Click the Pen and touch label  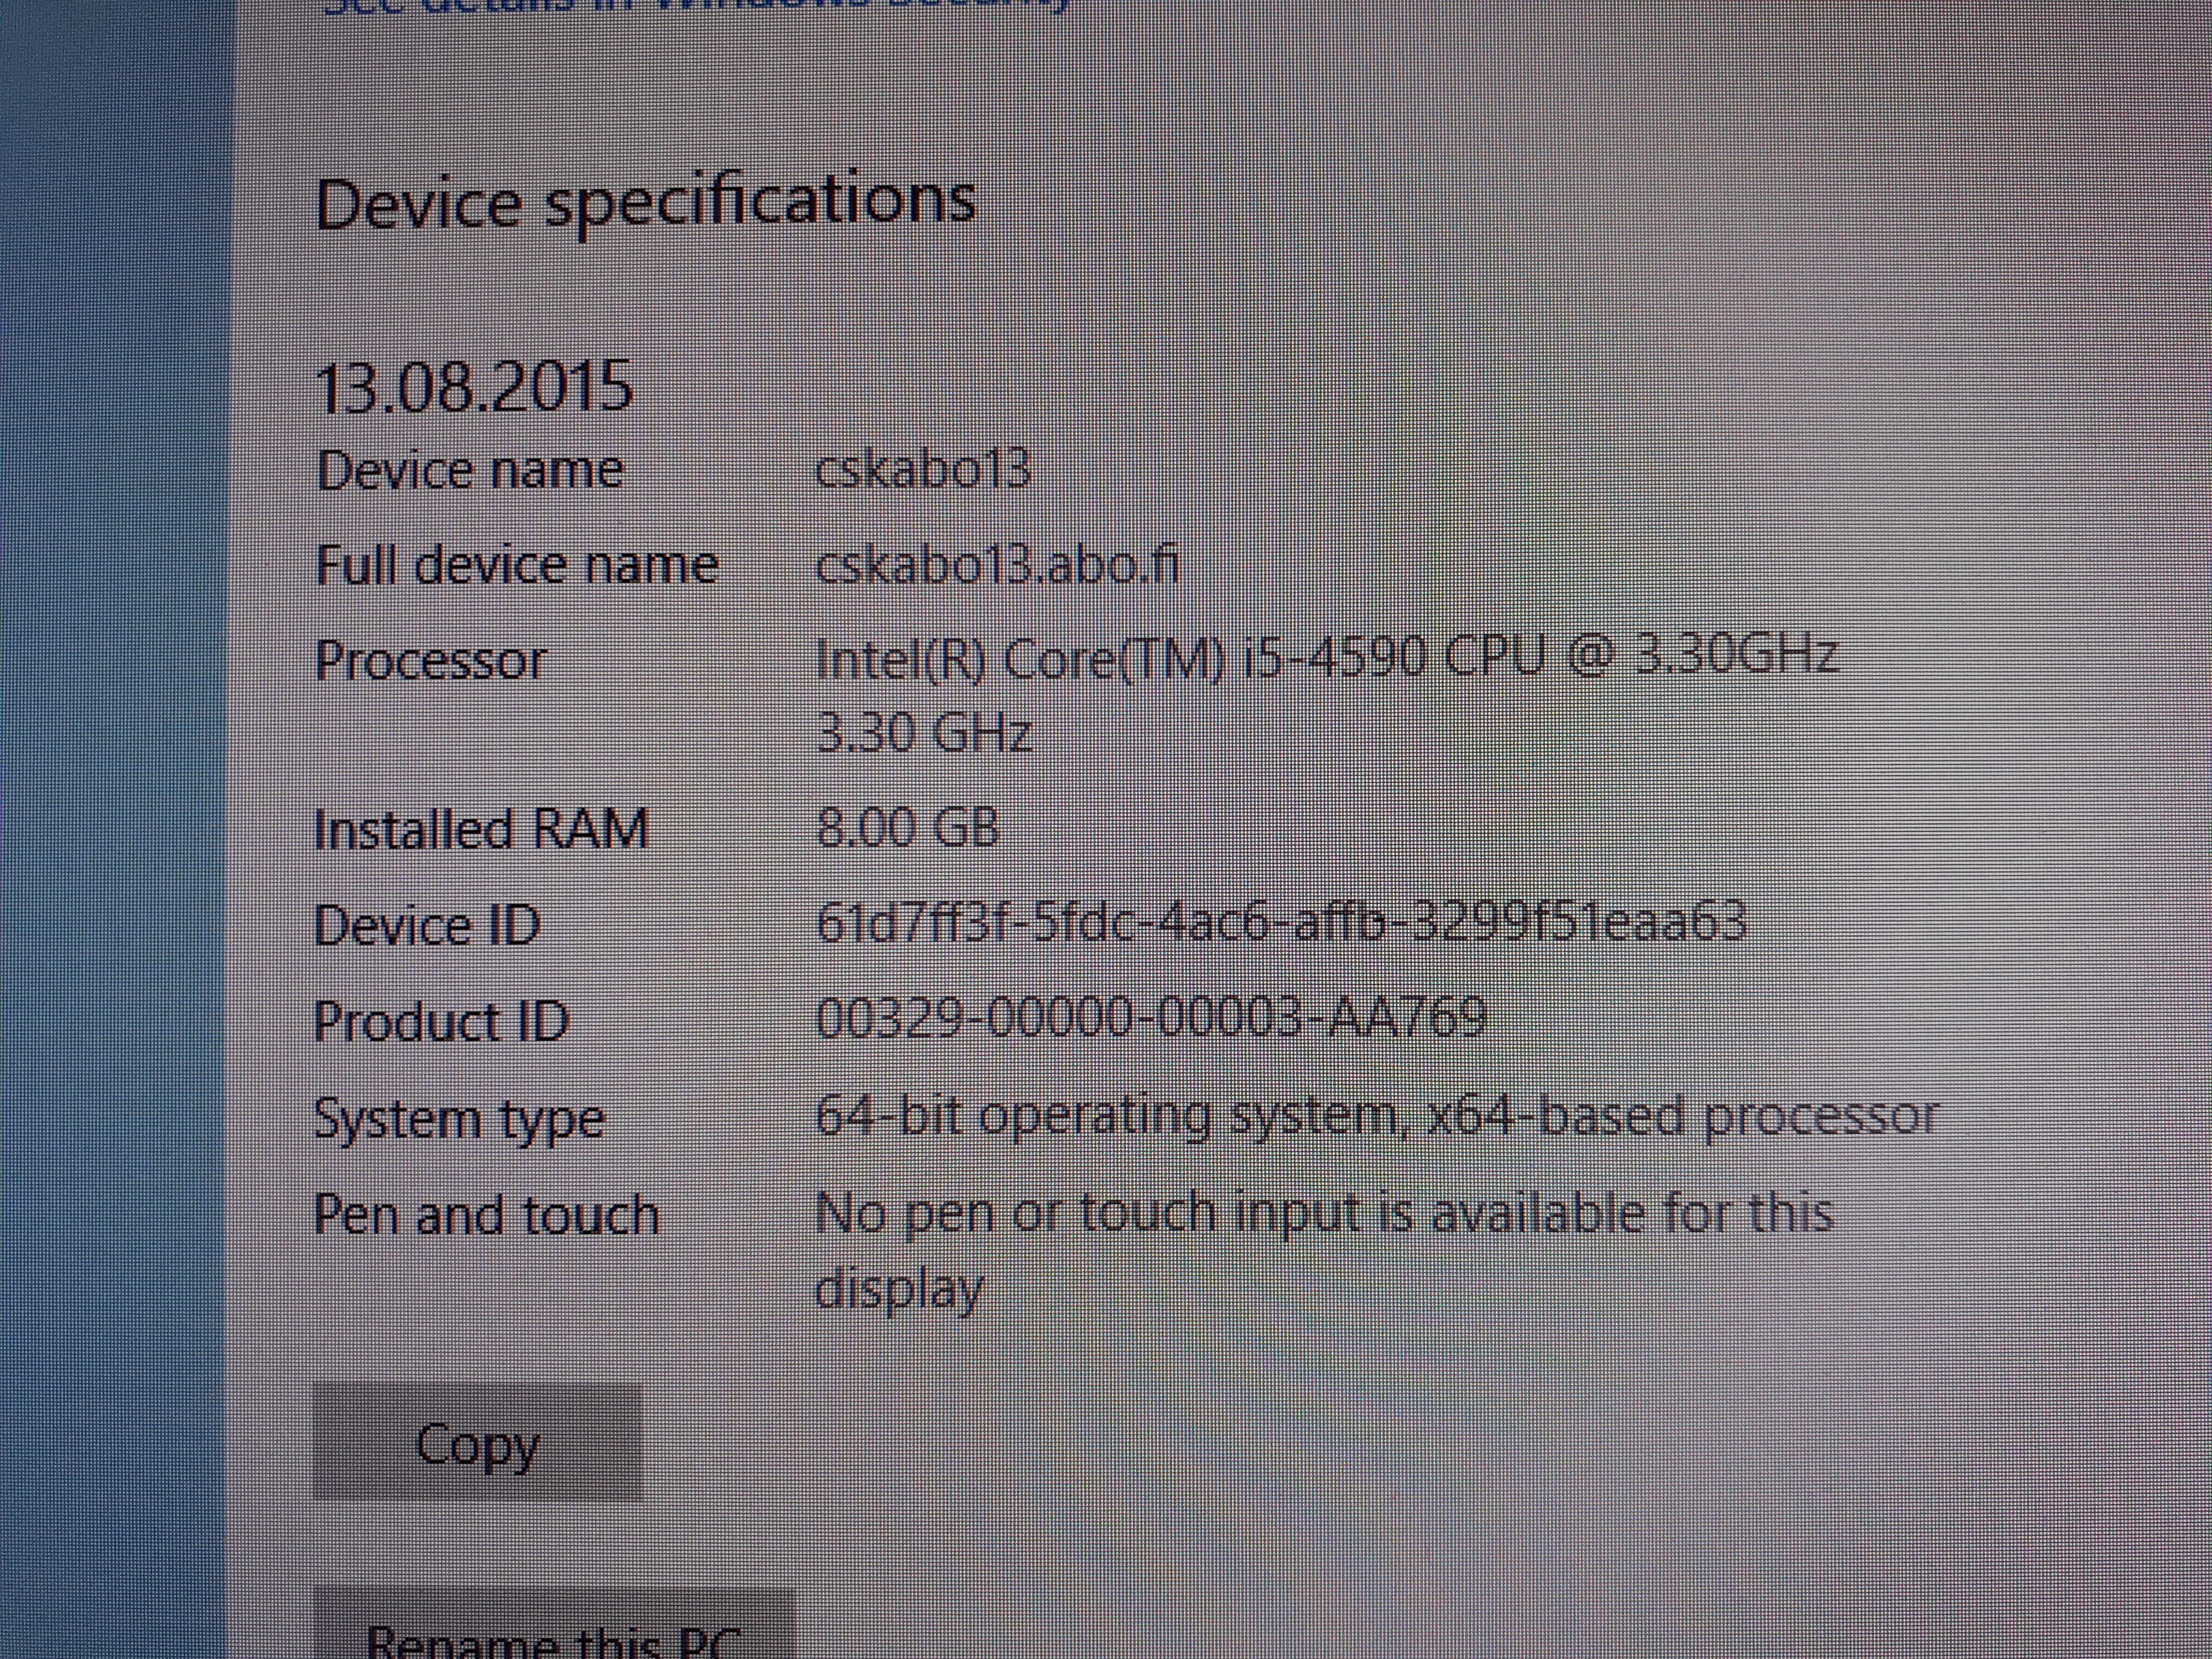pyautogui.click(x=486, y=1214)
